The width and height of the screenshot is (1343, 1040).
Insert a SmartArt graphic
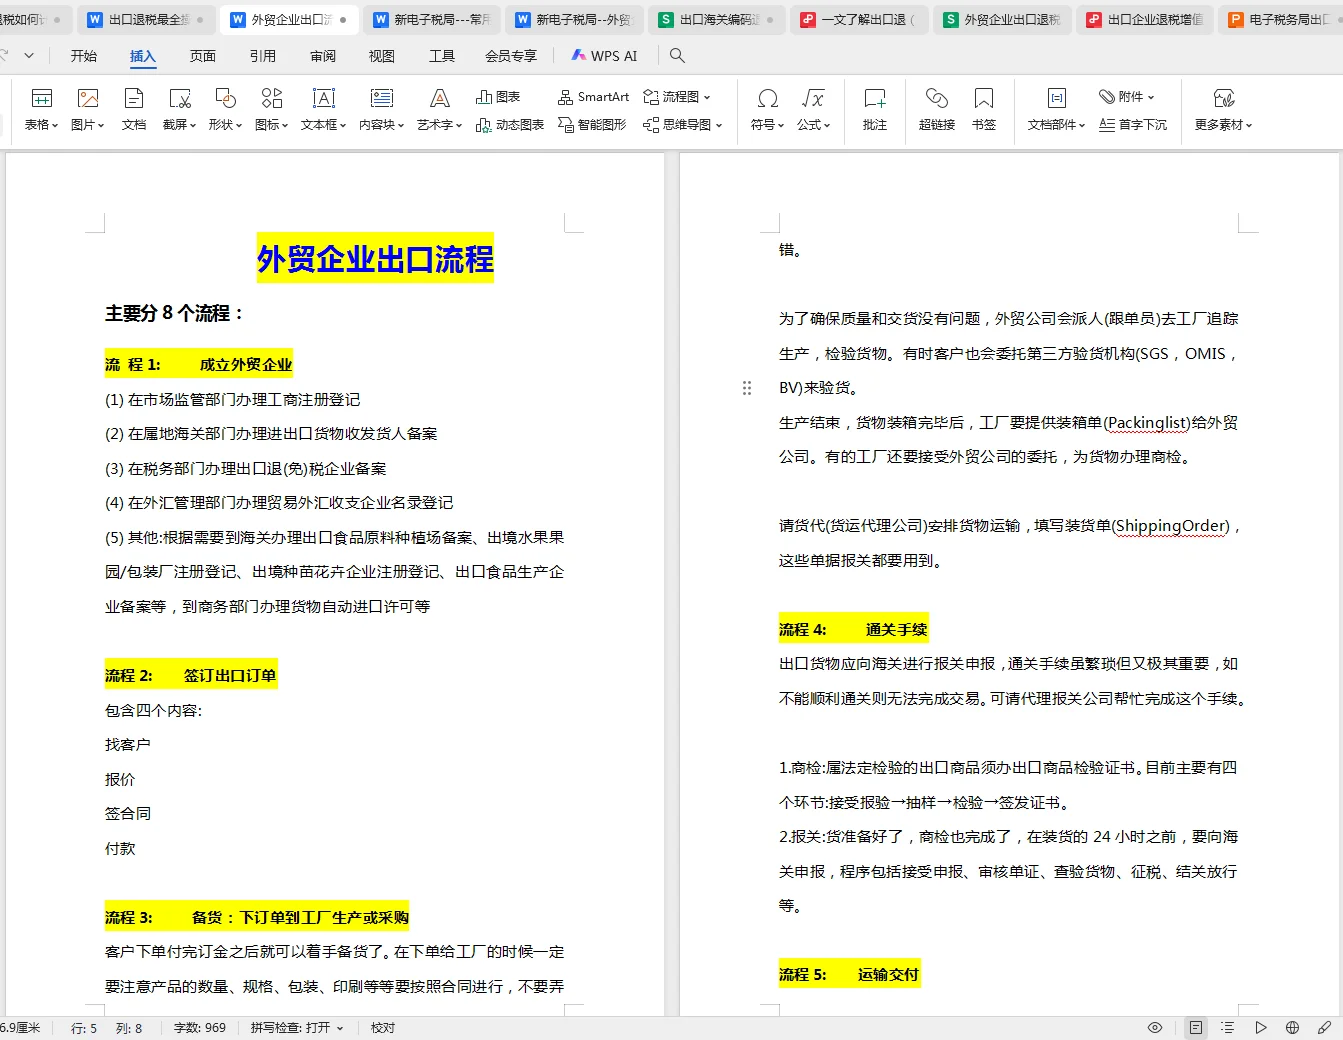click(x=592, y=97)
